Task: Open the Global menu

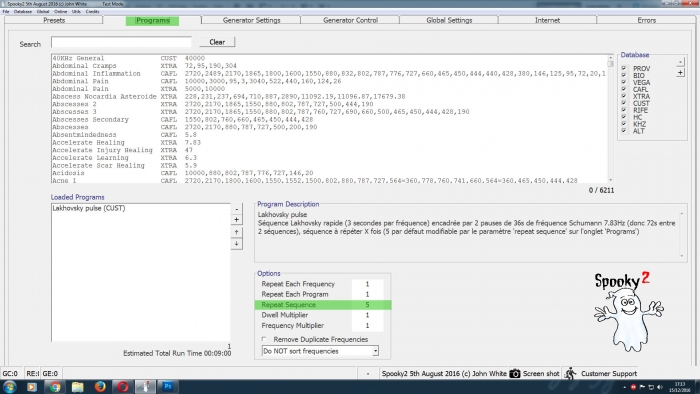Action: [x=43, y=11]
